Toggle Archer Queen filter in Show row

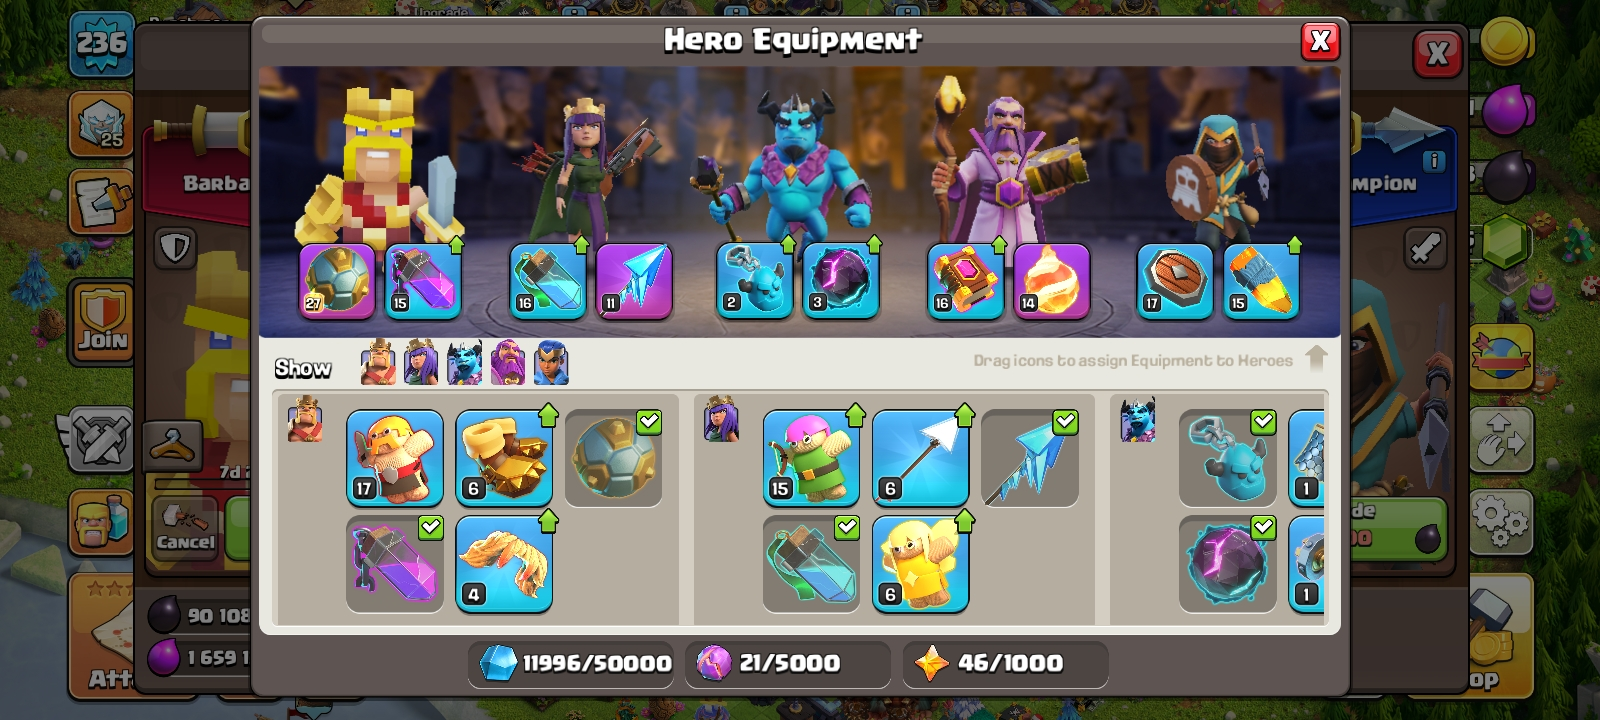[x=421, y=363]
